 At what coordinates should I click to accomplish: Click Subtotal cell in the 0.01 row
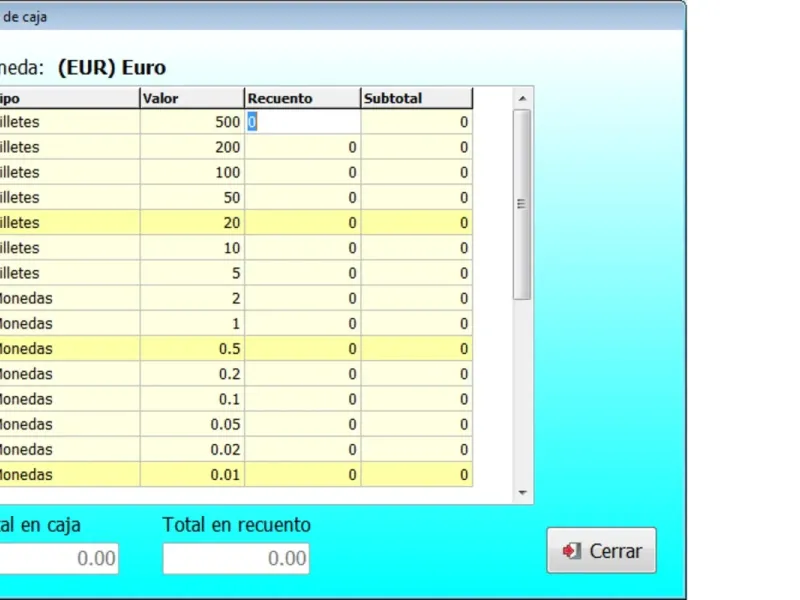tap(417, 474)
